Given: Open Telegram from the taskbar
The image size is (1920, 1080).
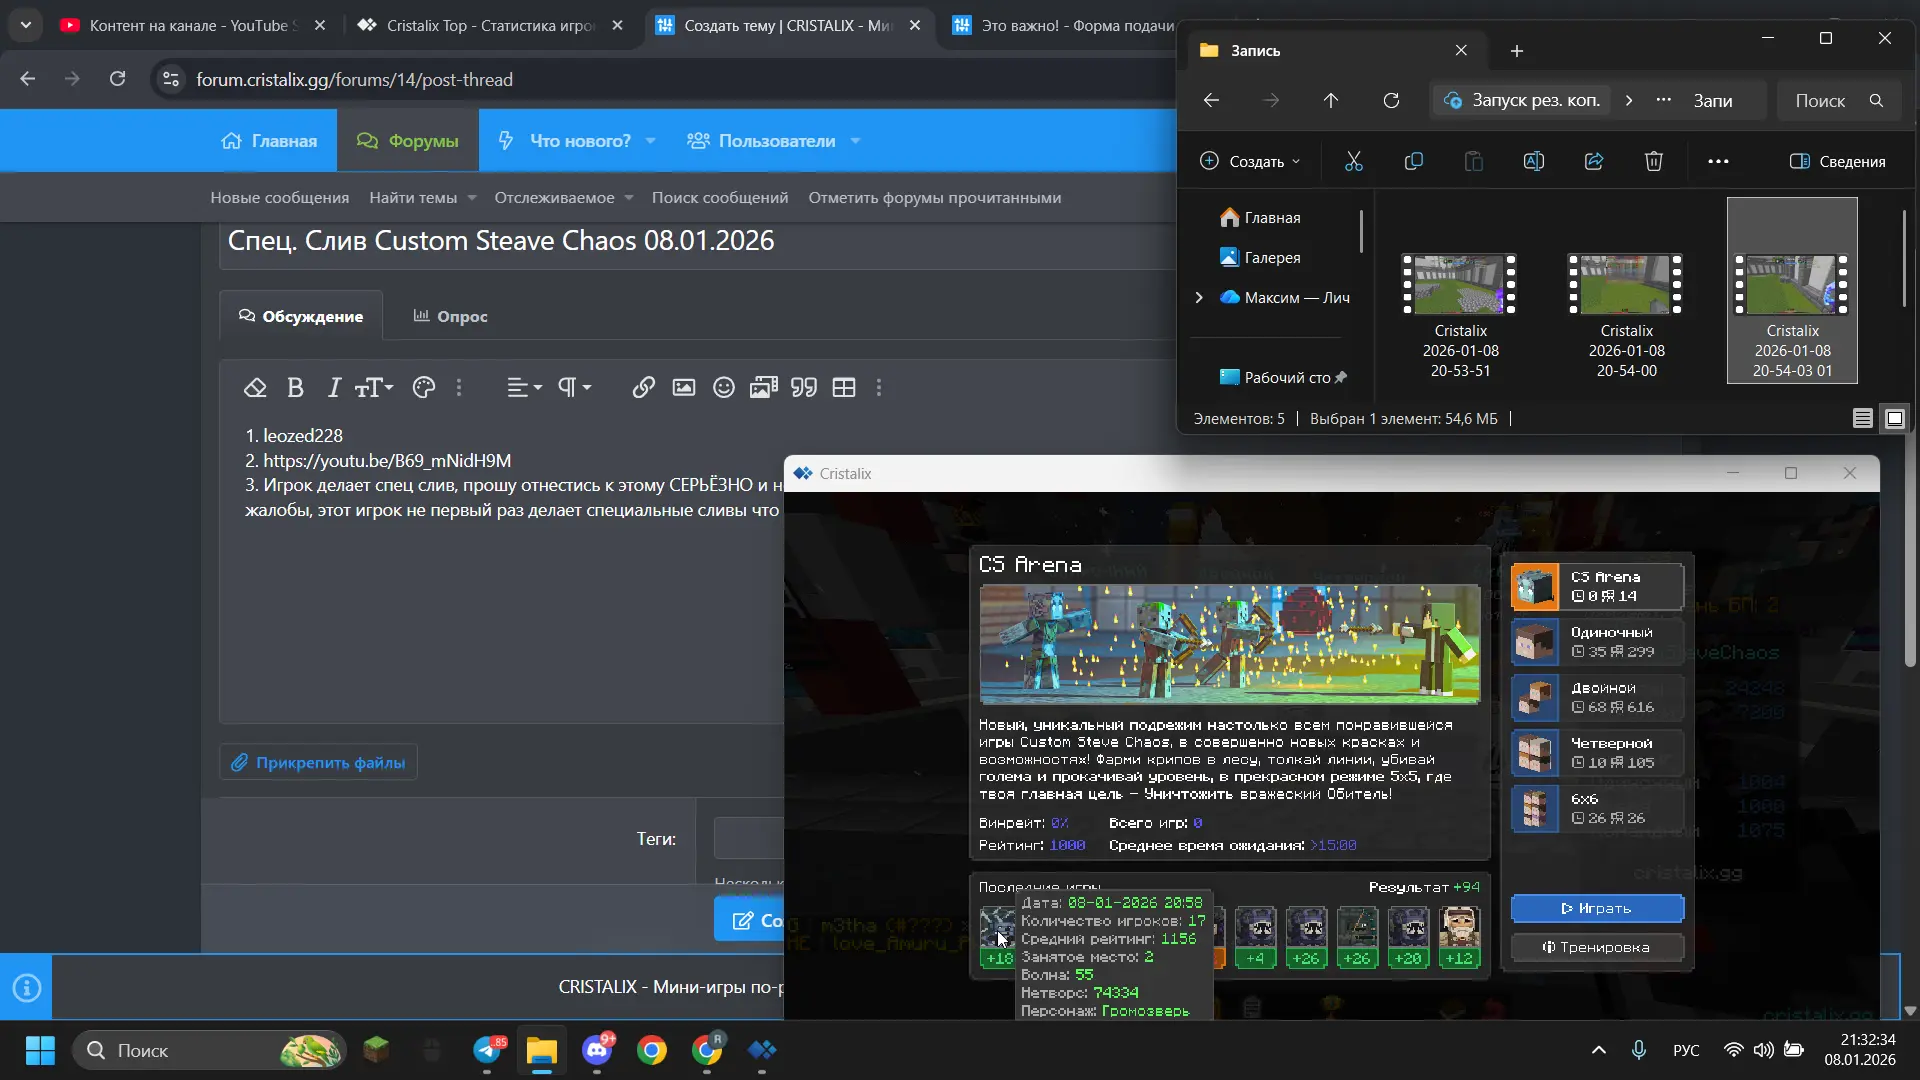Looking at the screenshot, I should (x=488, y=1050).
